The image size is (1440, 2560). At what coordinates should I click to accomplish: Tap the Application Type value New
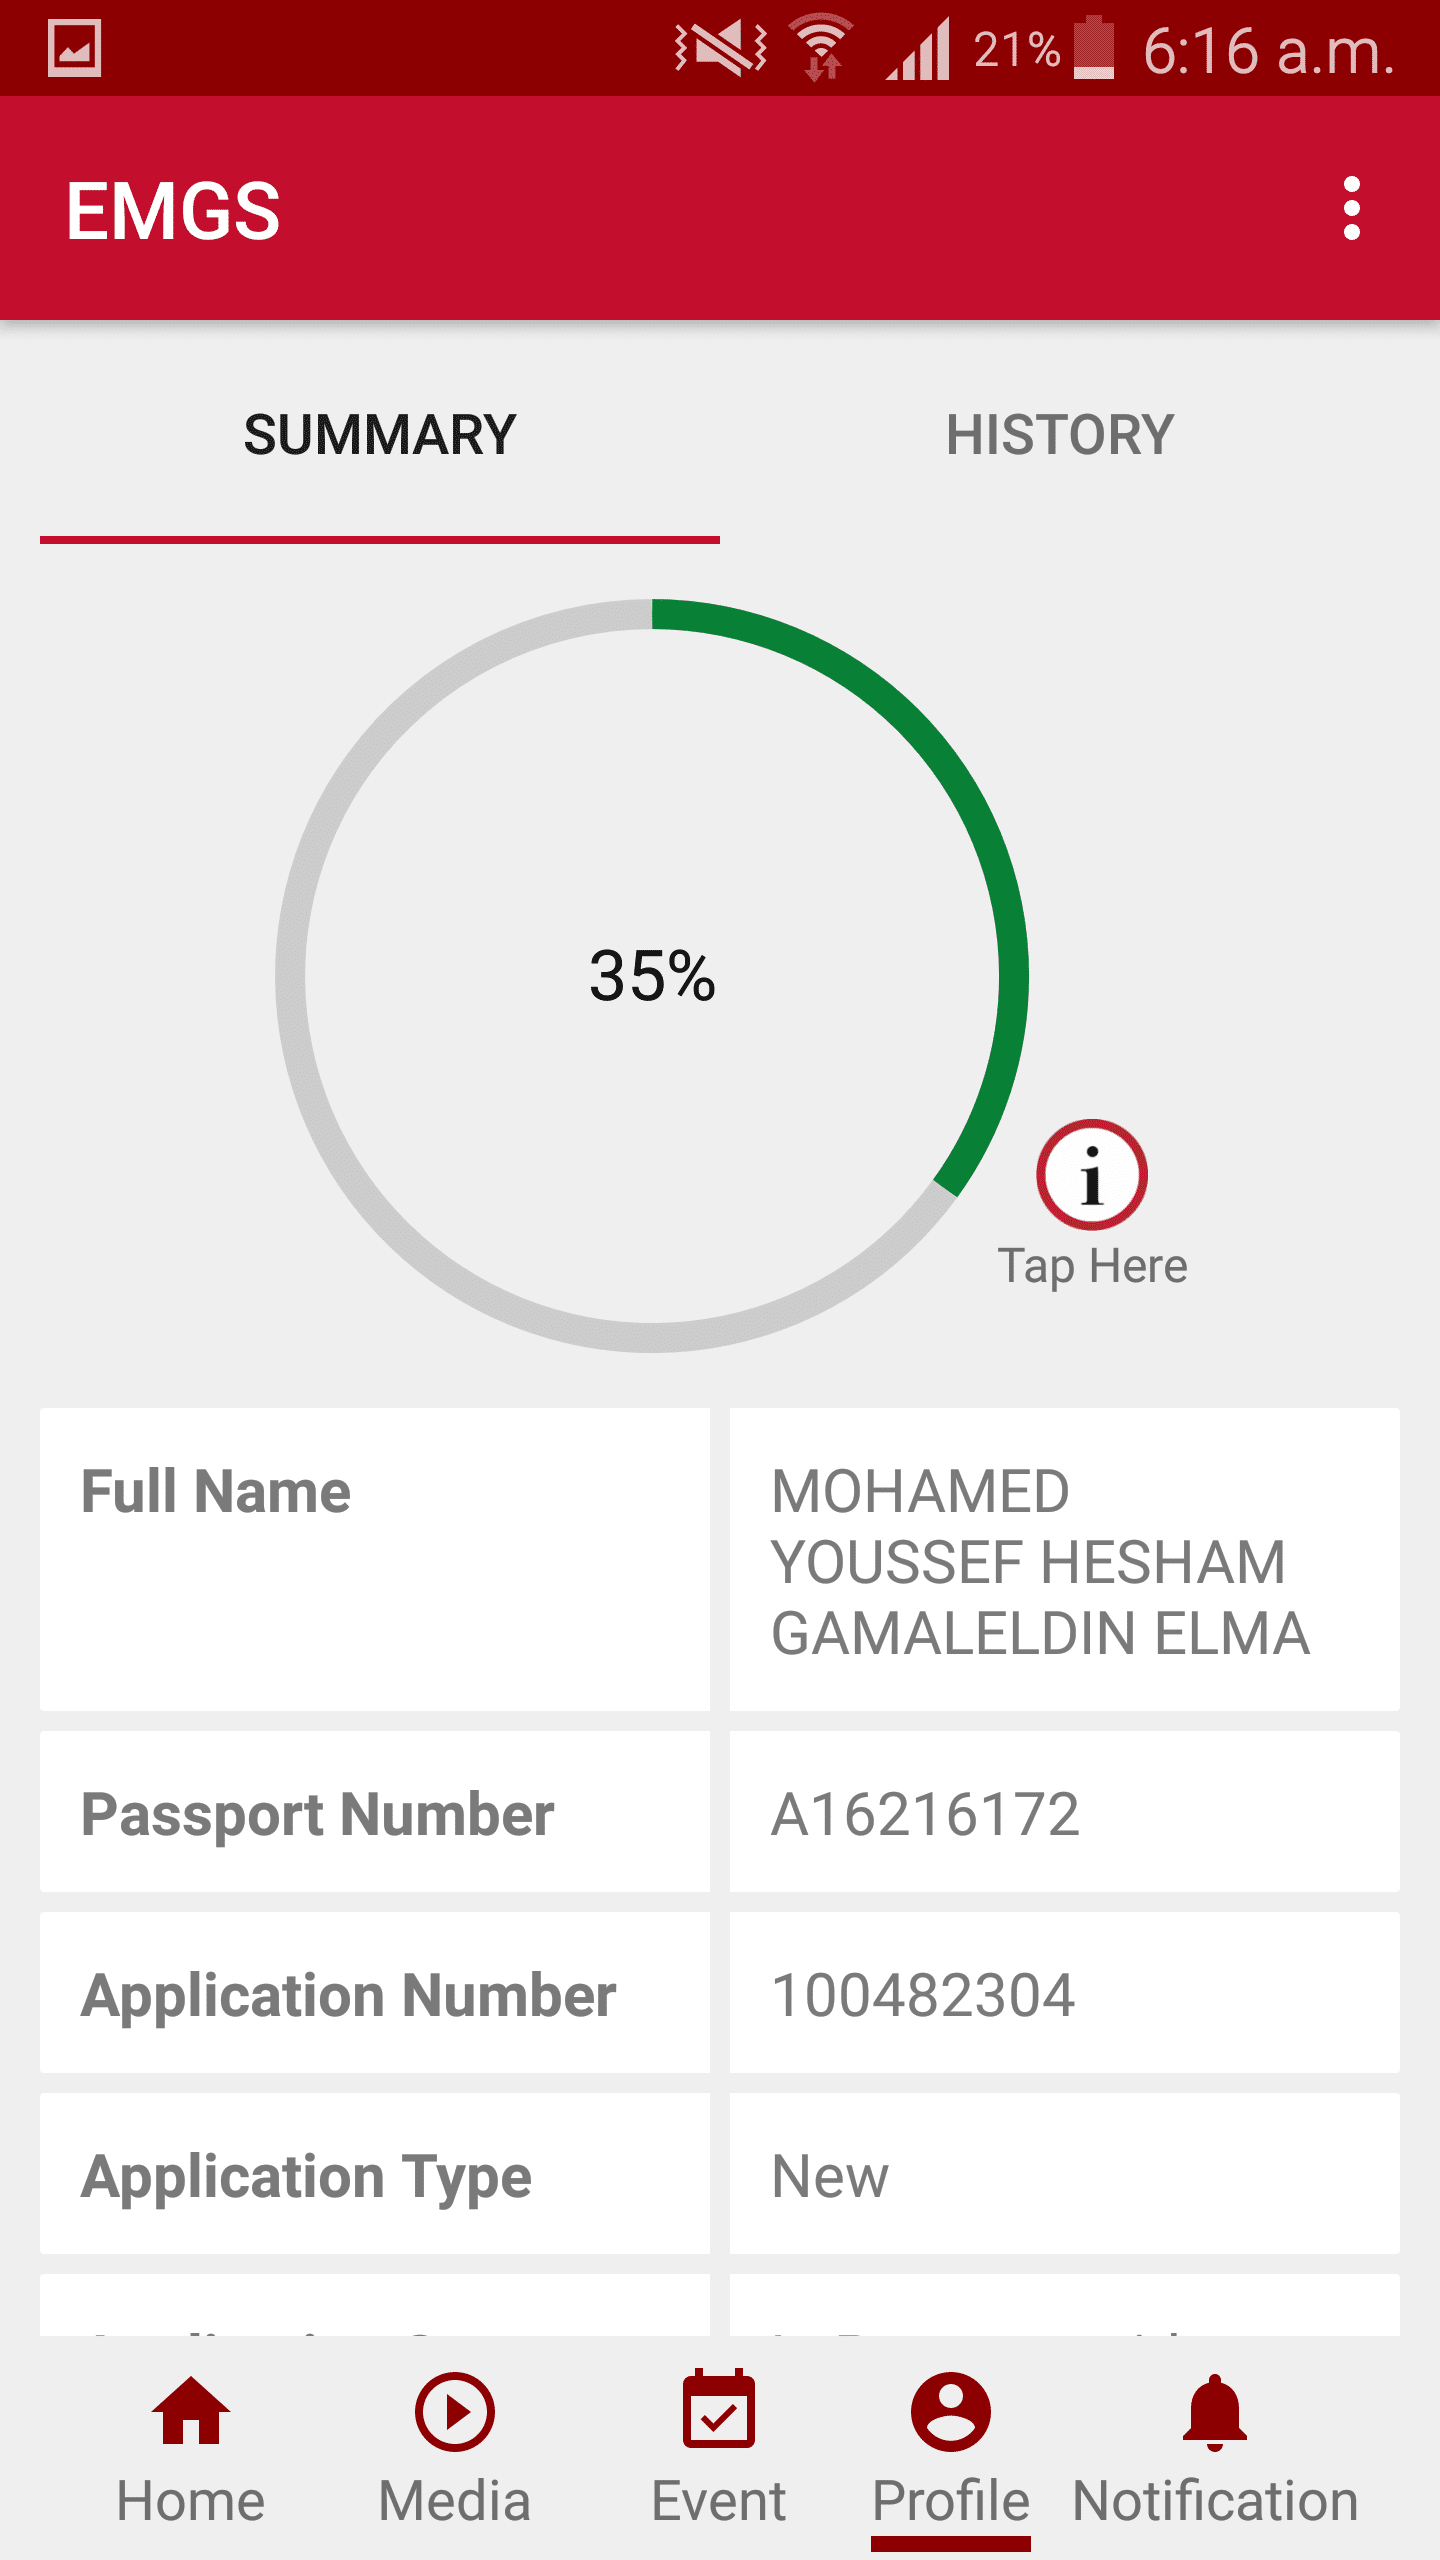(x=830, y=2176)
